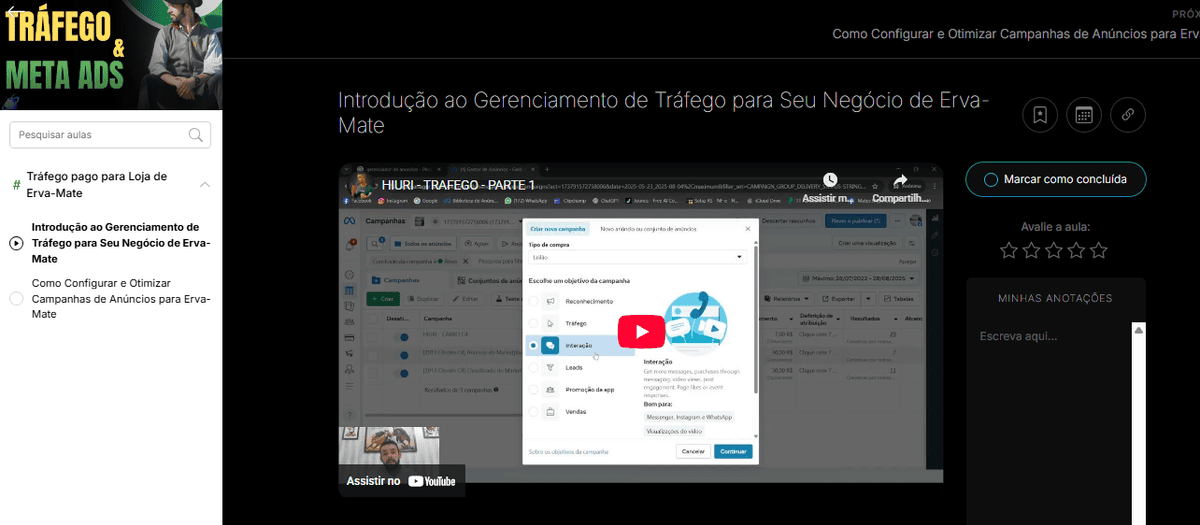Click the play circle beside the Introdução lesson

[16, 243]
